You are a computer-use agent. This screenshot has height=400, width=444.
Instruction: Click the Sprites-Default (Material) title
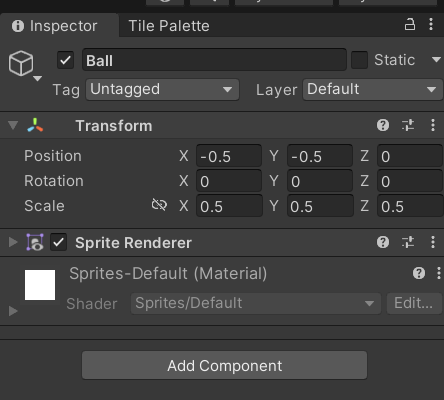pyautogui.click(x=168, y=274)
